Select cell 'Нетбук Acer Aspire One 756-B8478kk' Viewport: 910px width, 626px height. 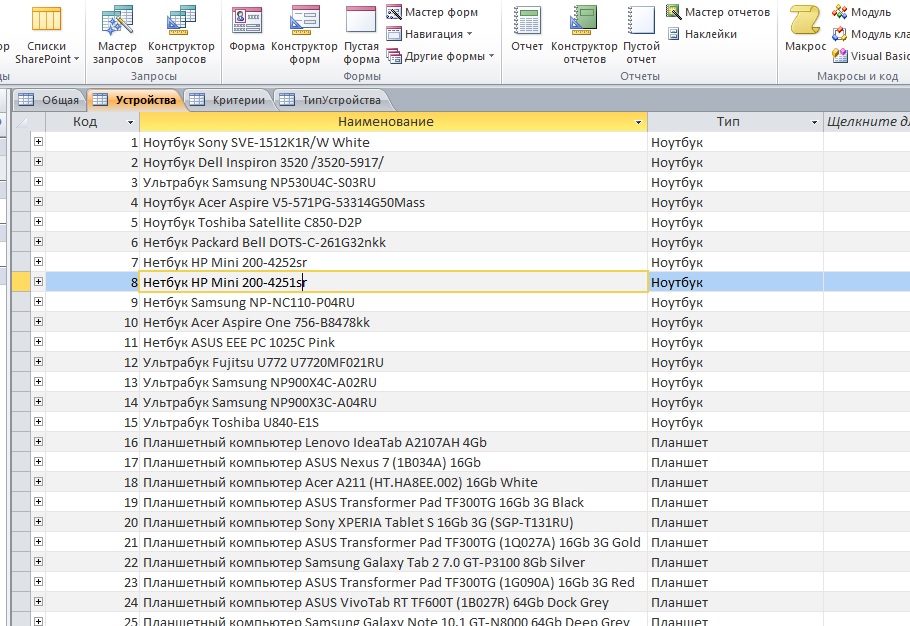pyautogui.click(x=393, y=322)
